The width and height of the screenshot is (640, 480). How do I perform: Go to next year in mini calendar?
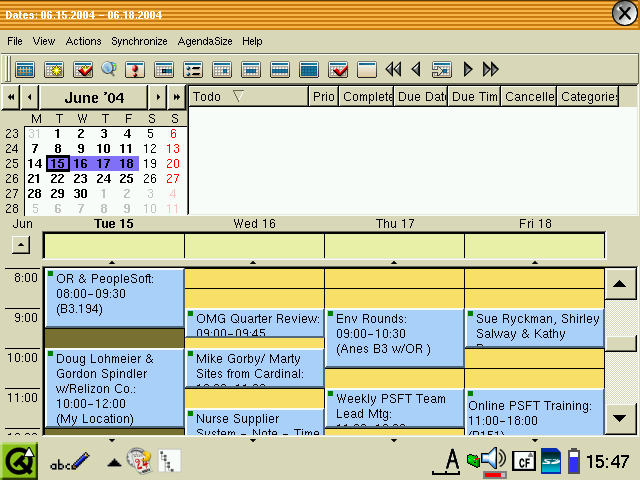pyautogui.click(x=177, y=97)
